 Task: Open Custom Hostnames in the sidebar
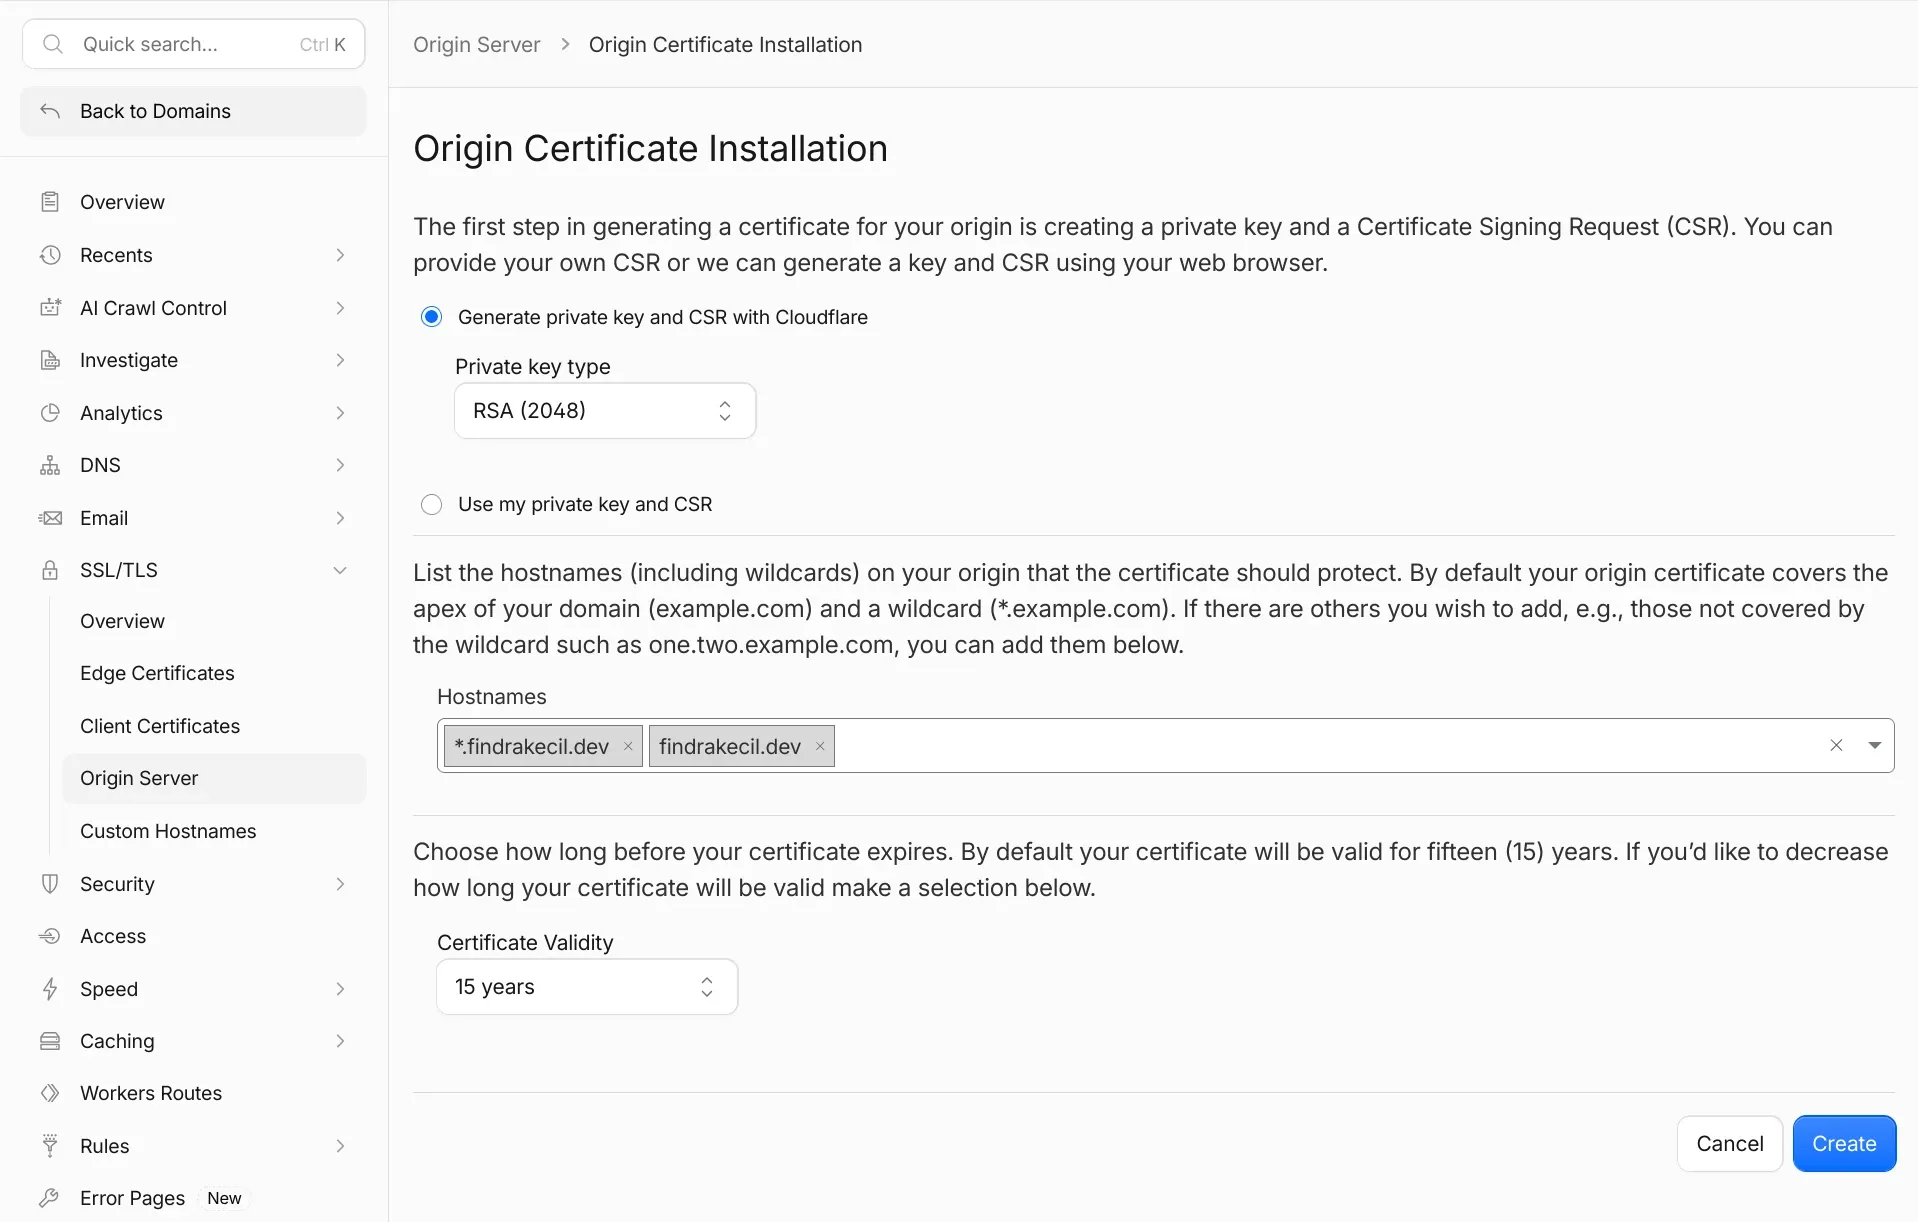click(x=168, y=831)
